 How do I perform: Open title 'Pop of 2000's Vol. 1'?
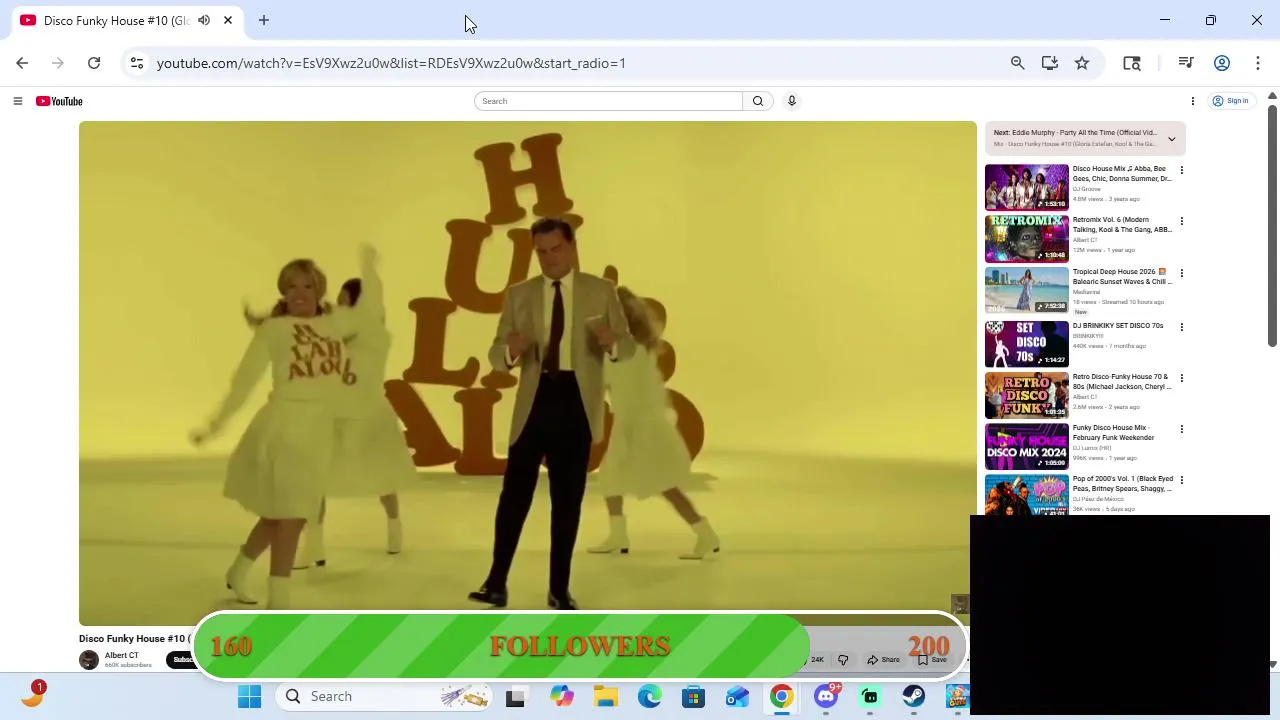[x=1123, y=484]
